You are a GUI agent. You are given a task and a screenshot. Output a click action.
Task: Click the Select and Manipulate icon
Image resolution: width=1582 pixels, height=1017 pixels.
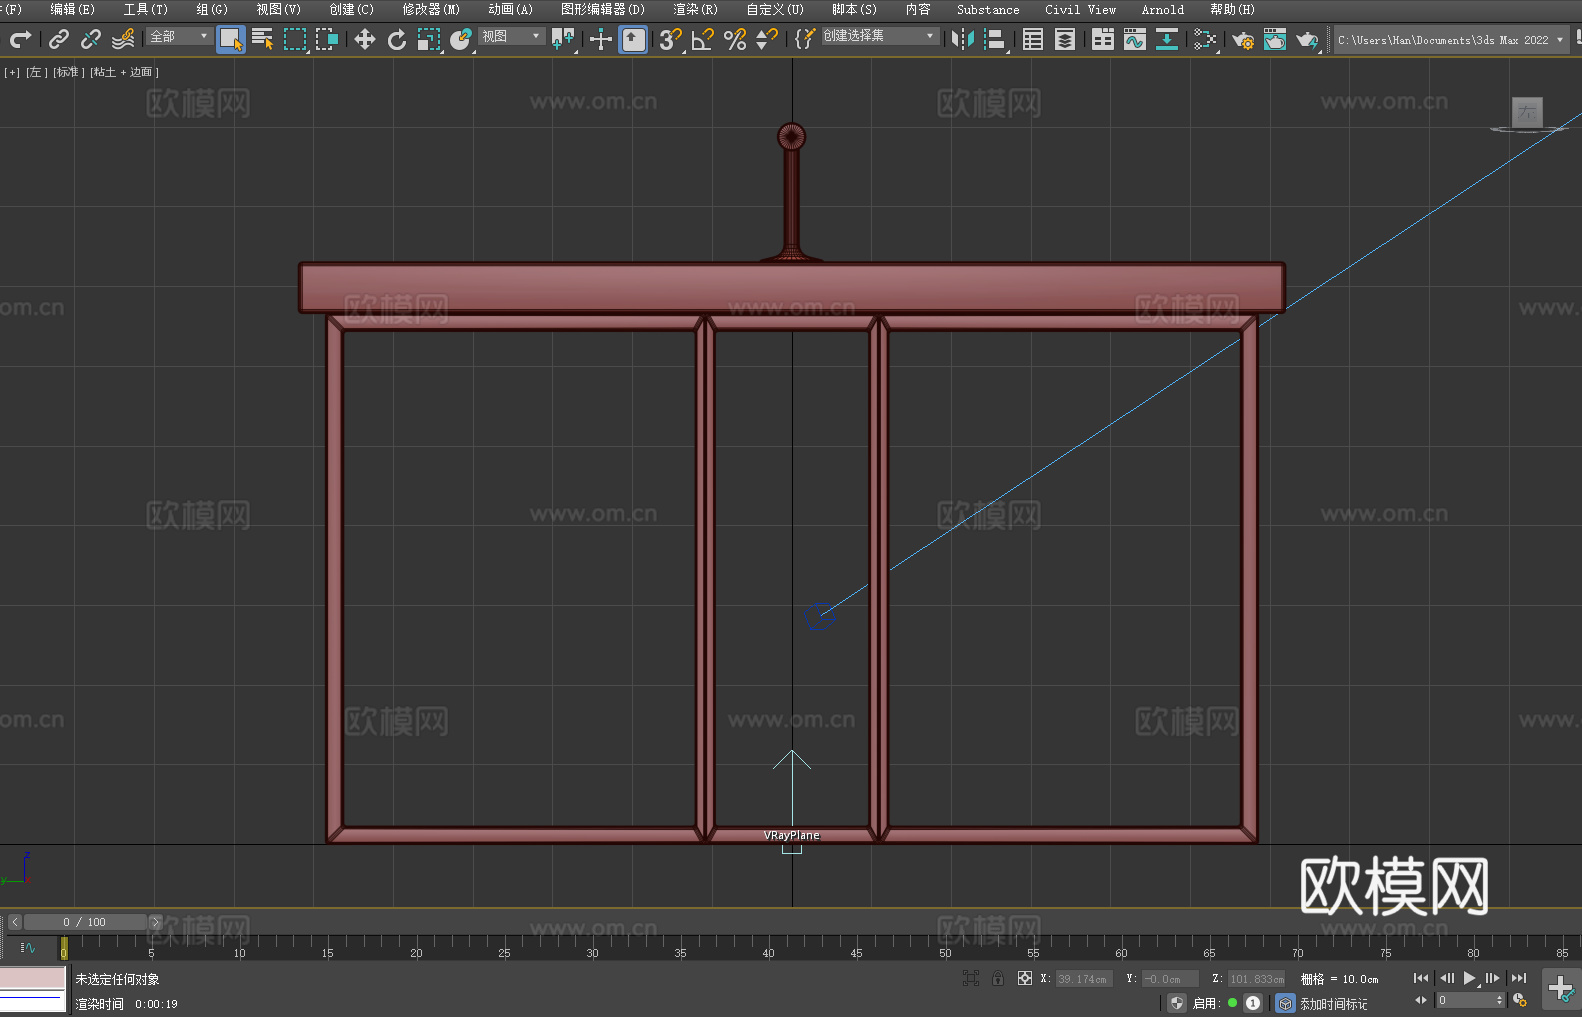pyautogui.click(x=601, y=39)
